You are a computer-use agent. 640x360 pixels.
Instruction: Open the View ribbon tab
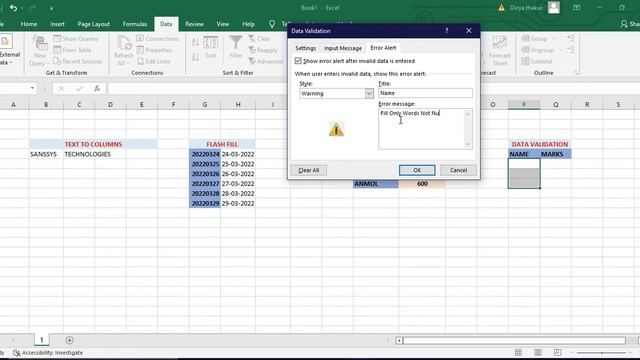coord(222,24)
